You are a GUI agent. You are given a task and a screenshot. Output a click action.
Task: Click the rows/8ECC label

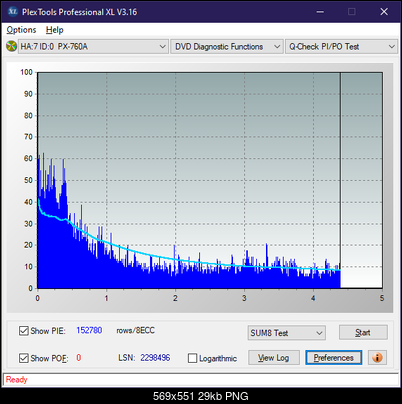coord(135,330)
